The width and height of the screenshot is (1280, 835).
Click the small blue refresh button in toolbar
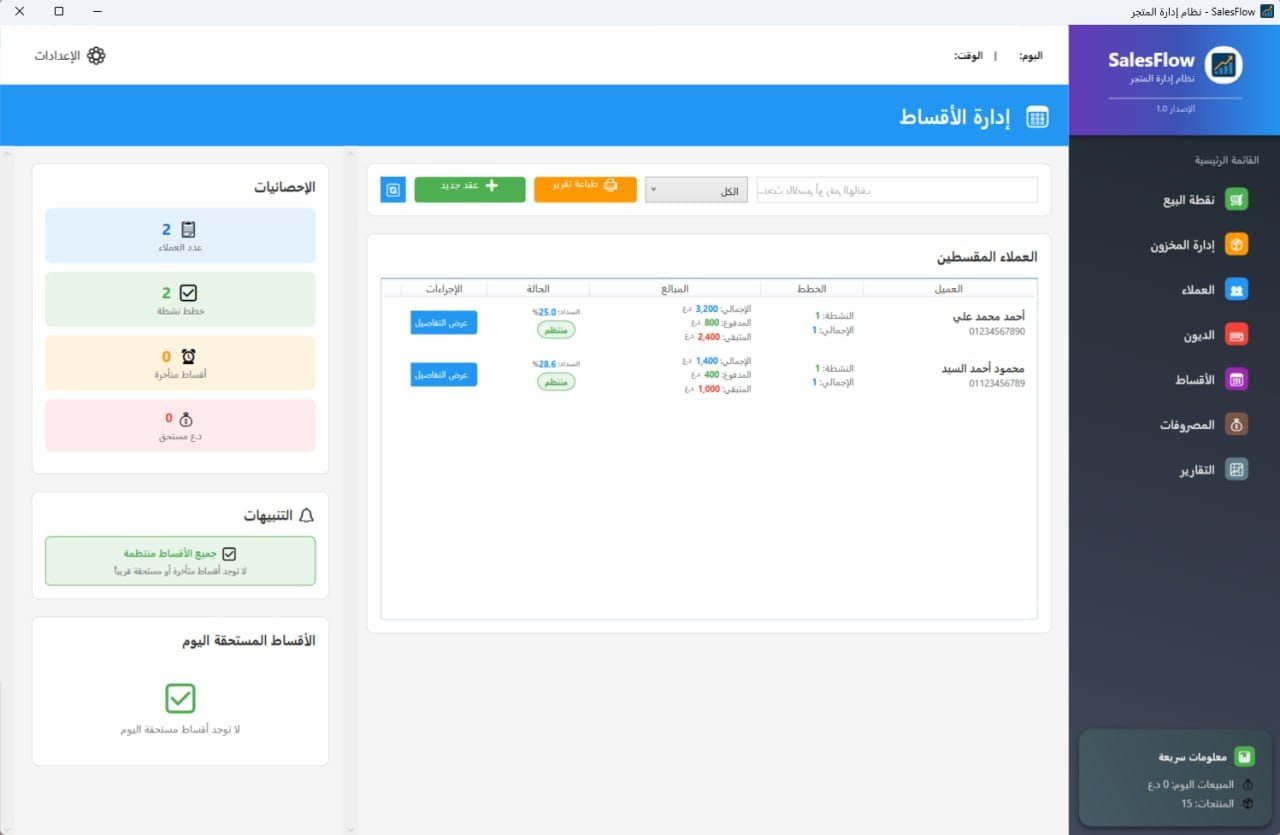pos(393,190)
